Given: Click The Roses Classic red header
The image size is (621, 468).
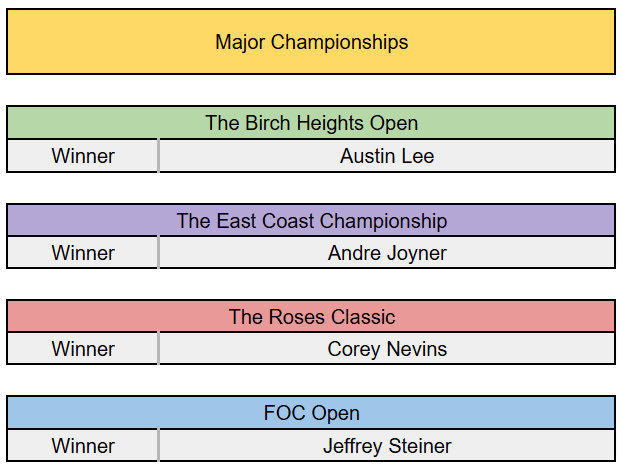Looking at the screenshot, I should click(x=311, y=316).
